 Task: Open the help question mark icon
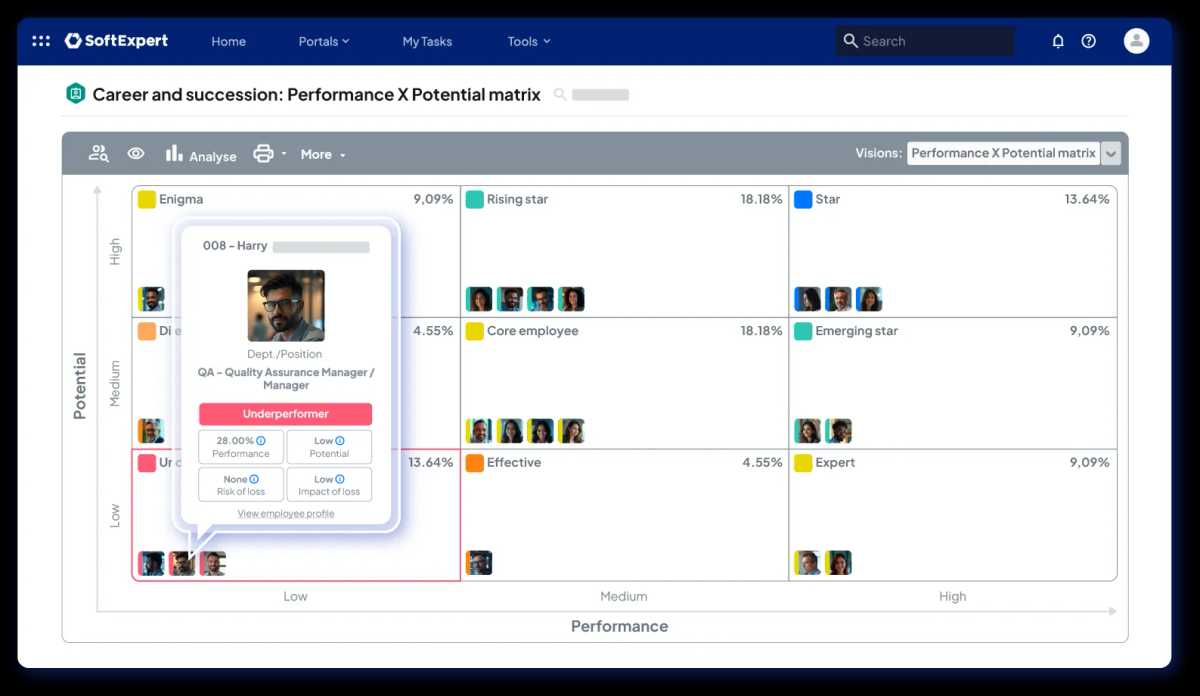(1089, 41)
